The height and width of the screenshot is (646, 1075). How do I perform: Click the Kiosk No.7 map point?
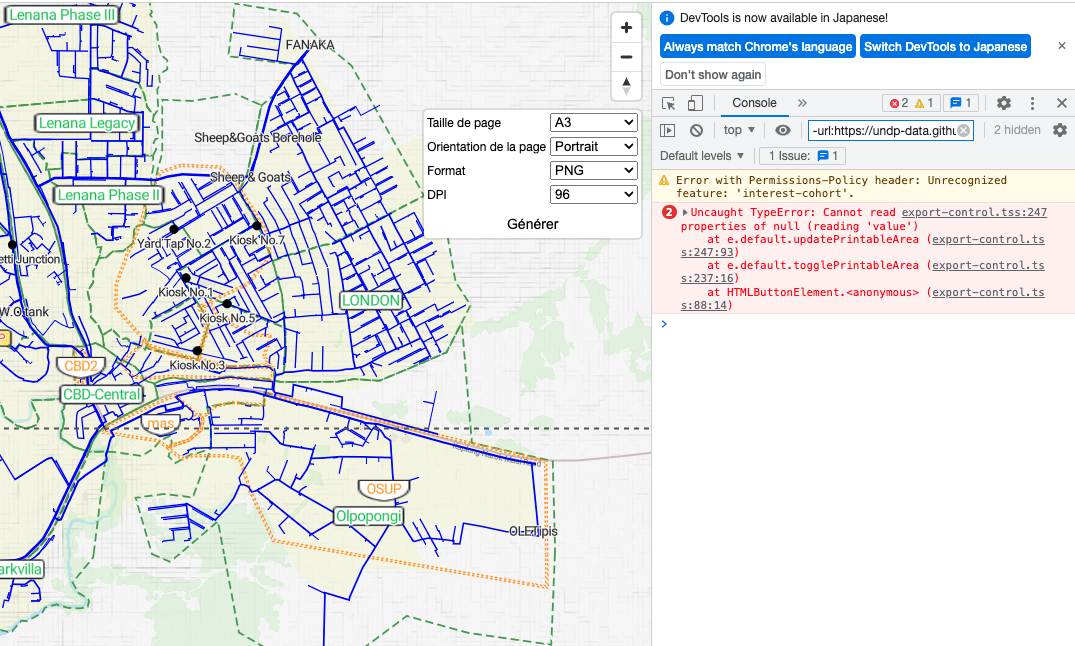pos(256,226)
